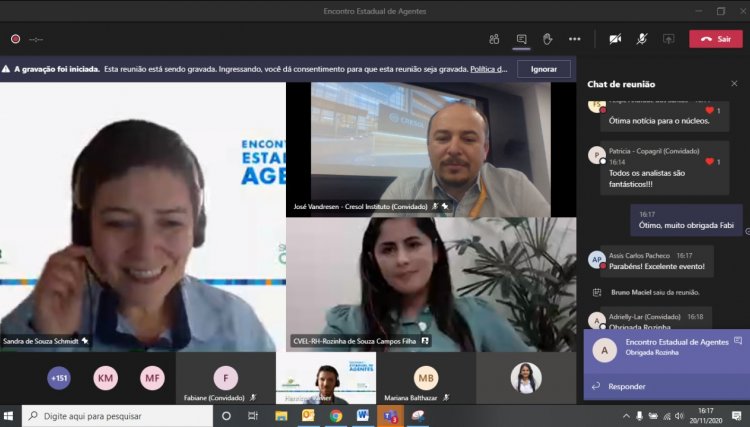Show hidden system tray icons
750x427 pixels.
click(x=626, y=416)
